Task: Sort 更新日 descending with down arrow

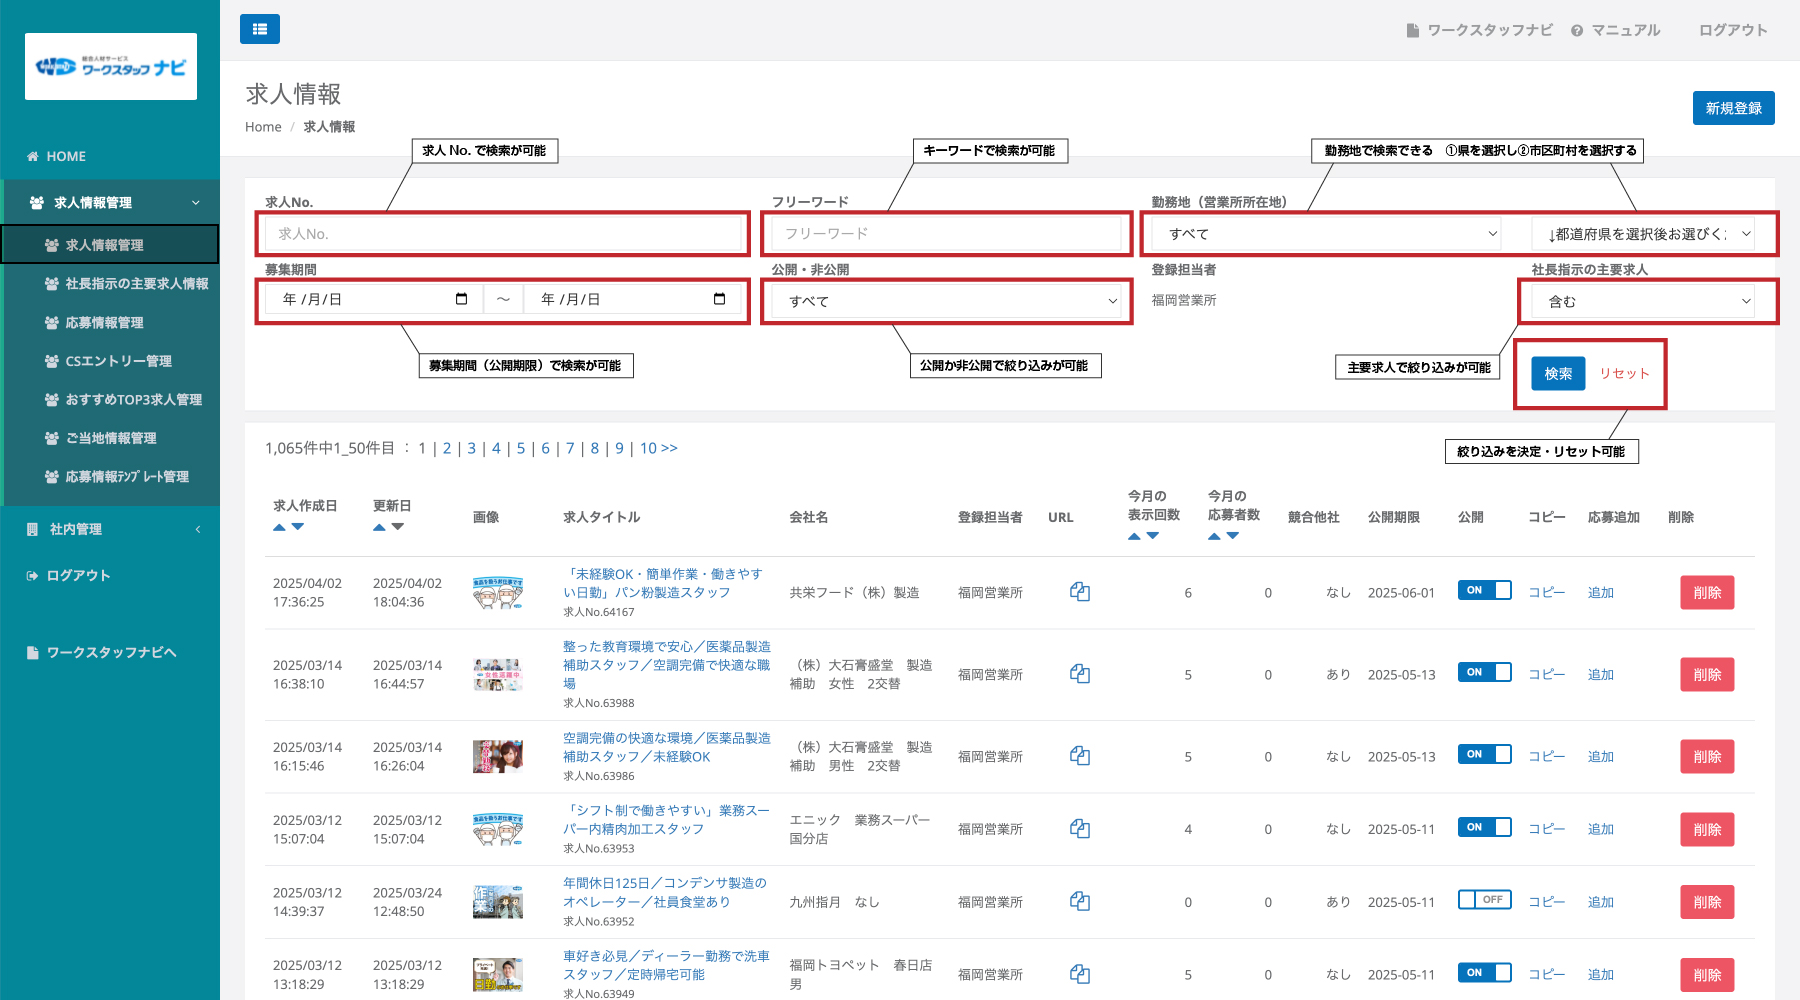Action: click(x=398, y=527)
